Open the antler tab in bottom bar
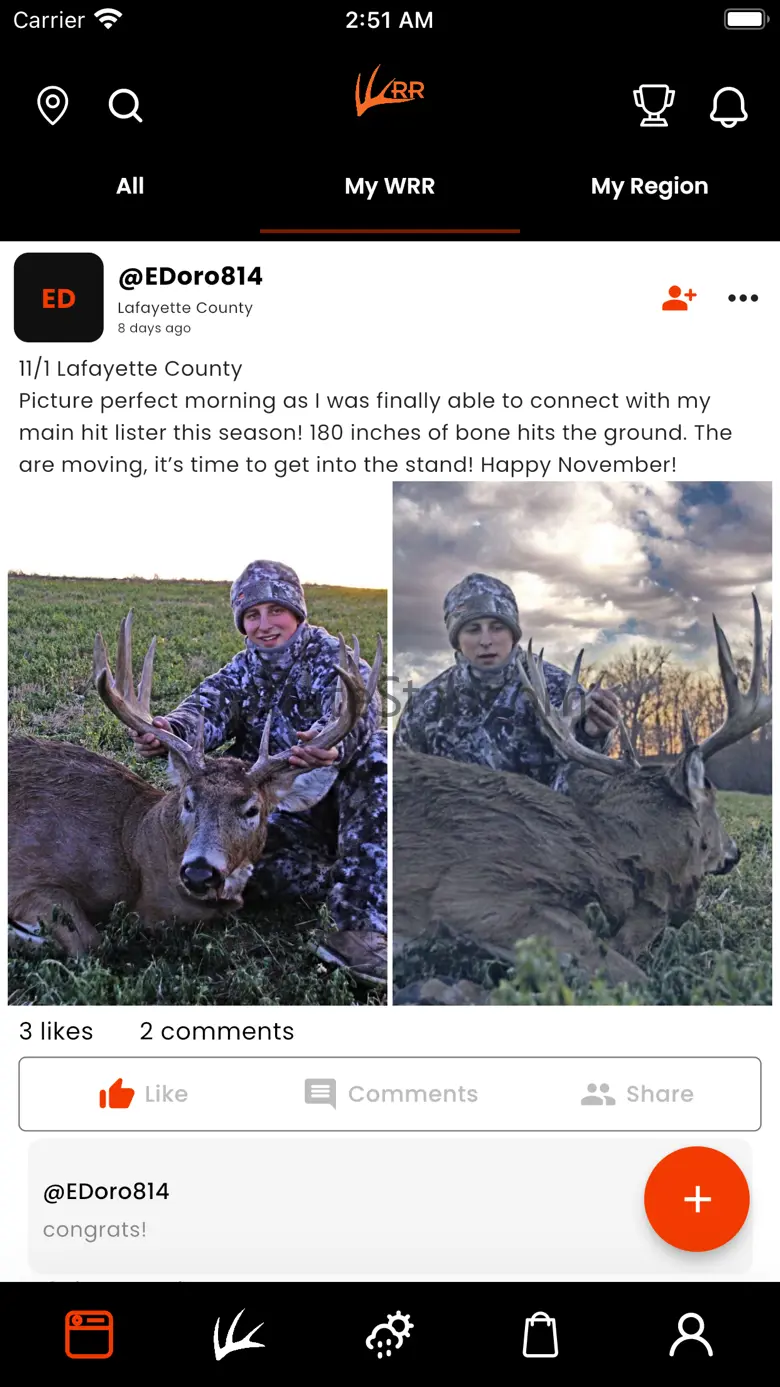The image size is (780, 1387). pos(239,1336)
